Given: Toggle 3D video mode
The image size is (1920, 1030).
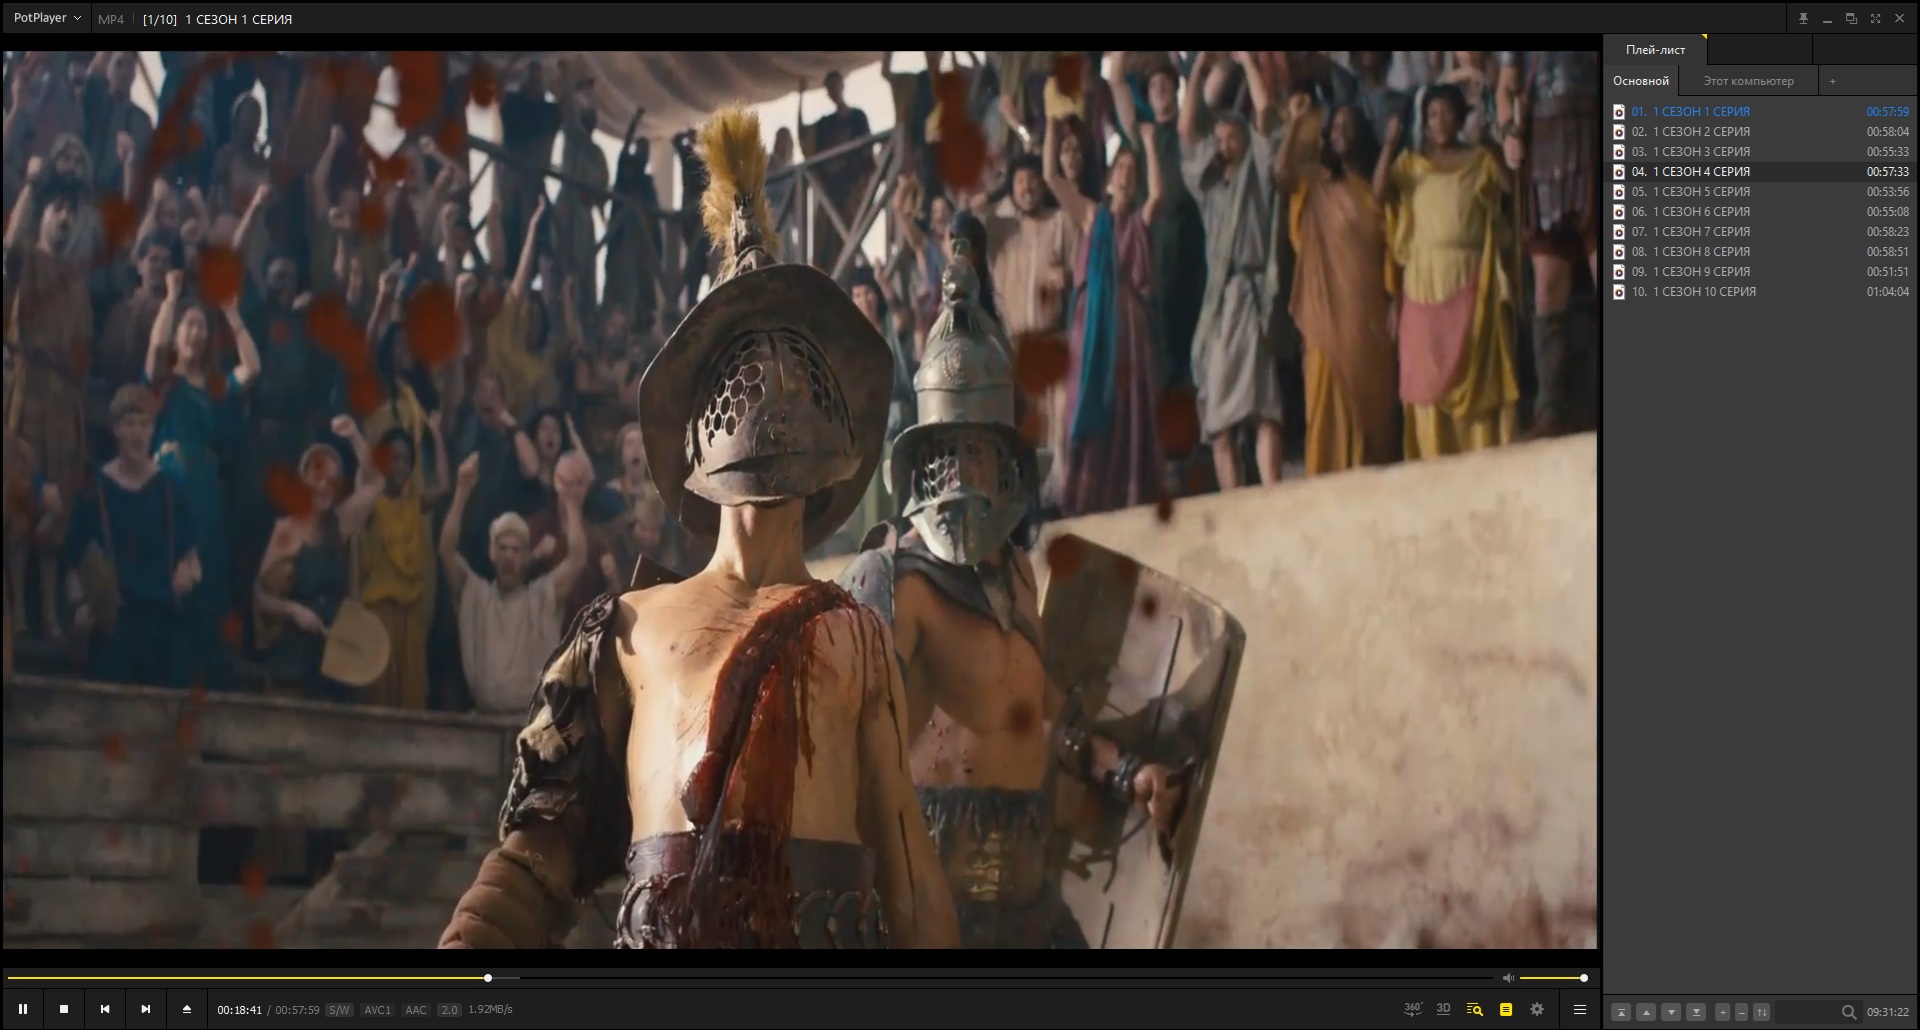Looking at the screenshot, I should pos(1443,1009).
